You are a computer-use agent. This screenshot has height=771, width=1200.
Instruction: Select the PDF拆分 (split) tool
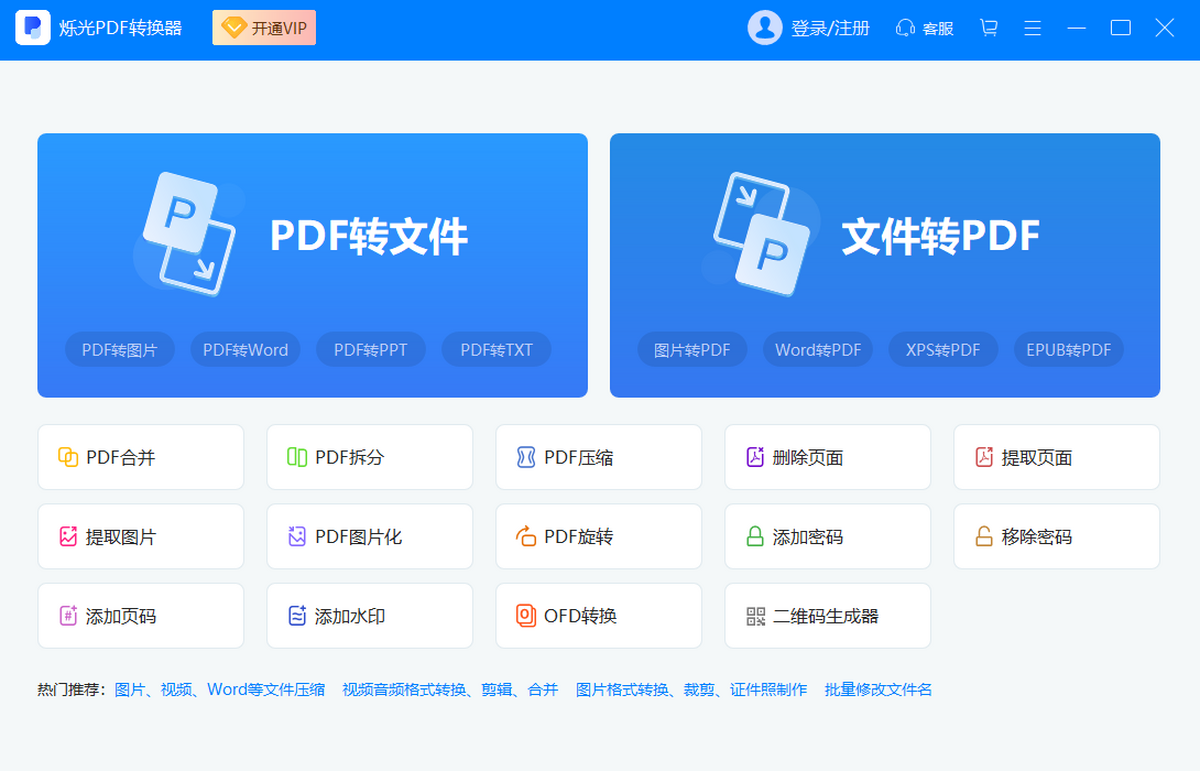tap(369, 457)
